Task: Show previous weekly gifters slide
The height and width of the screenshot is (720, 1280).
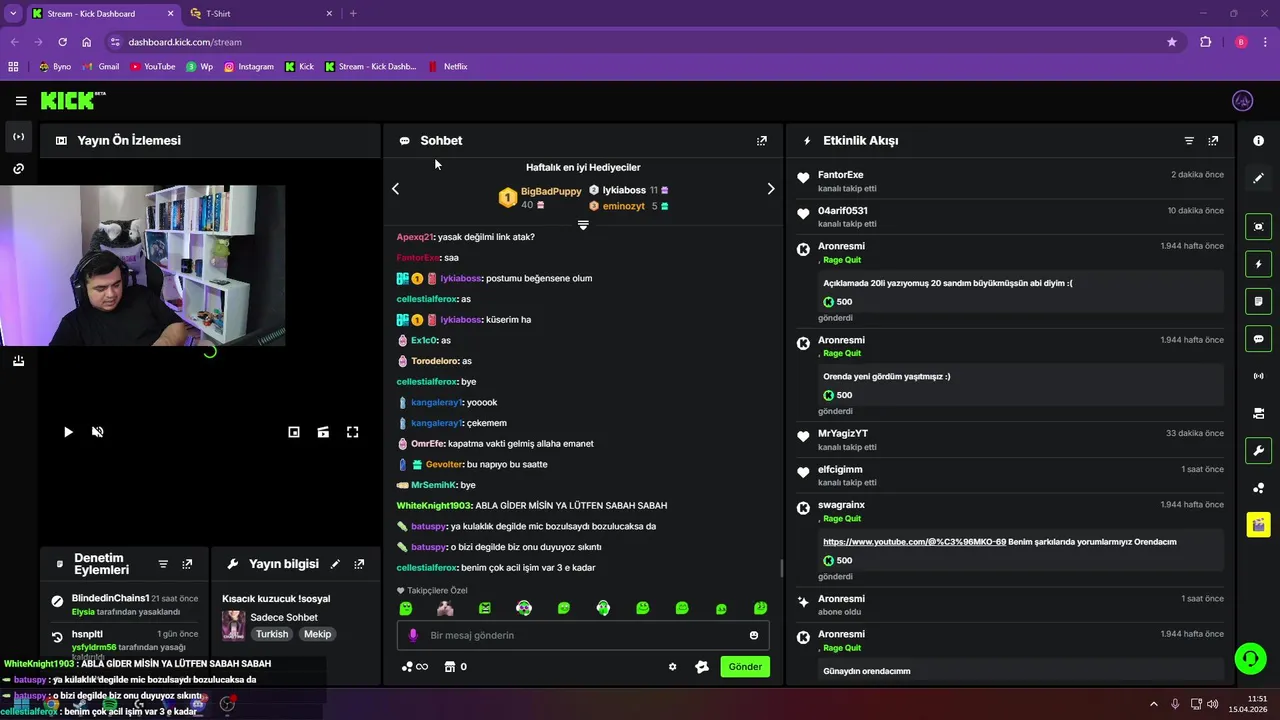Action: pos(395,188)
